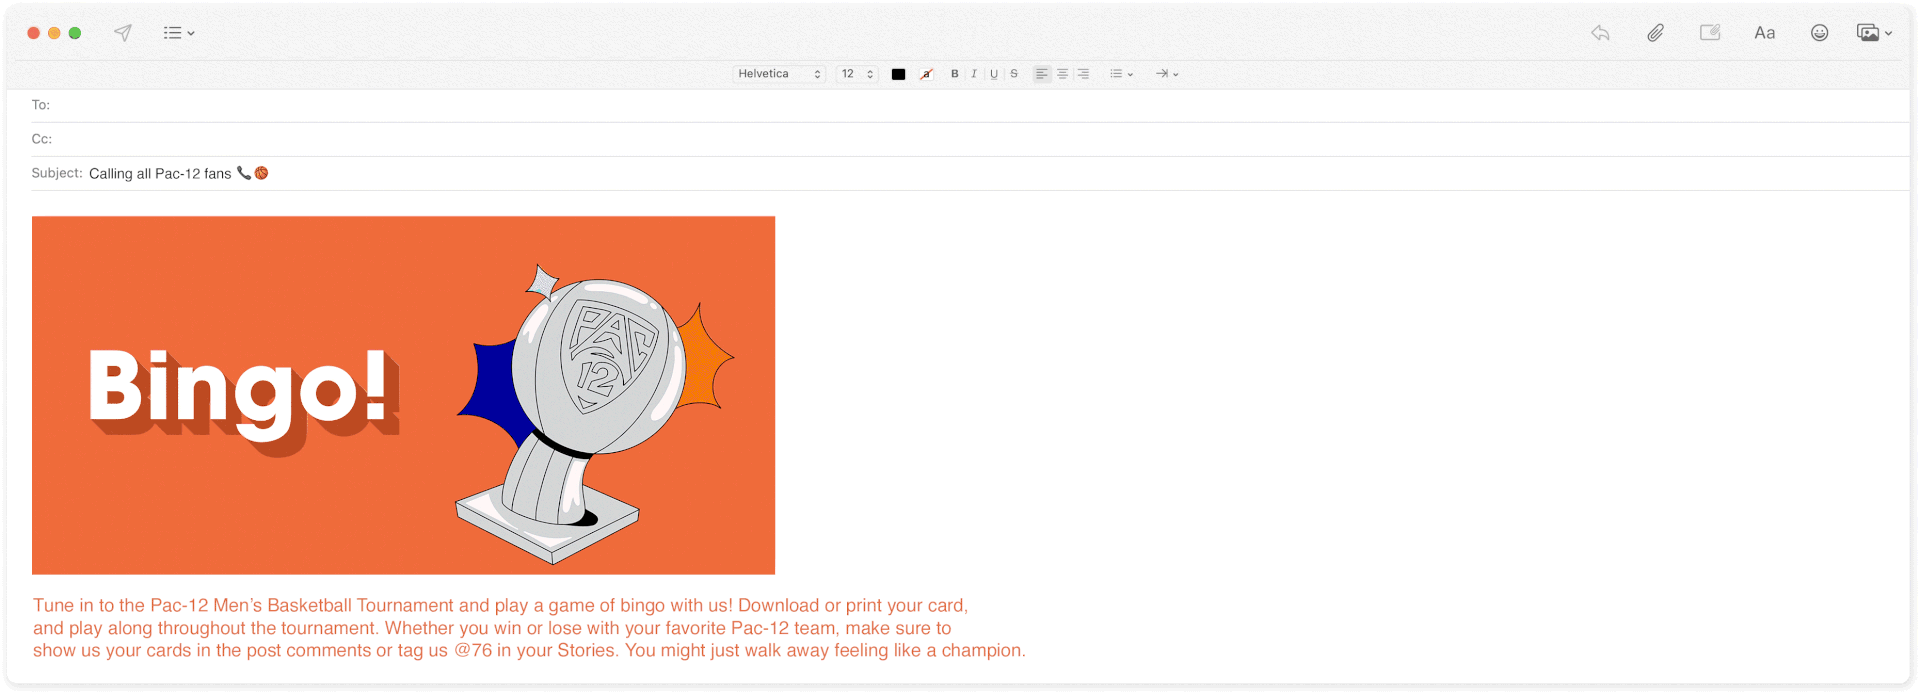
Task: Toggle the format bar with the Aa icon
Action: (1765, 33)
